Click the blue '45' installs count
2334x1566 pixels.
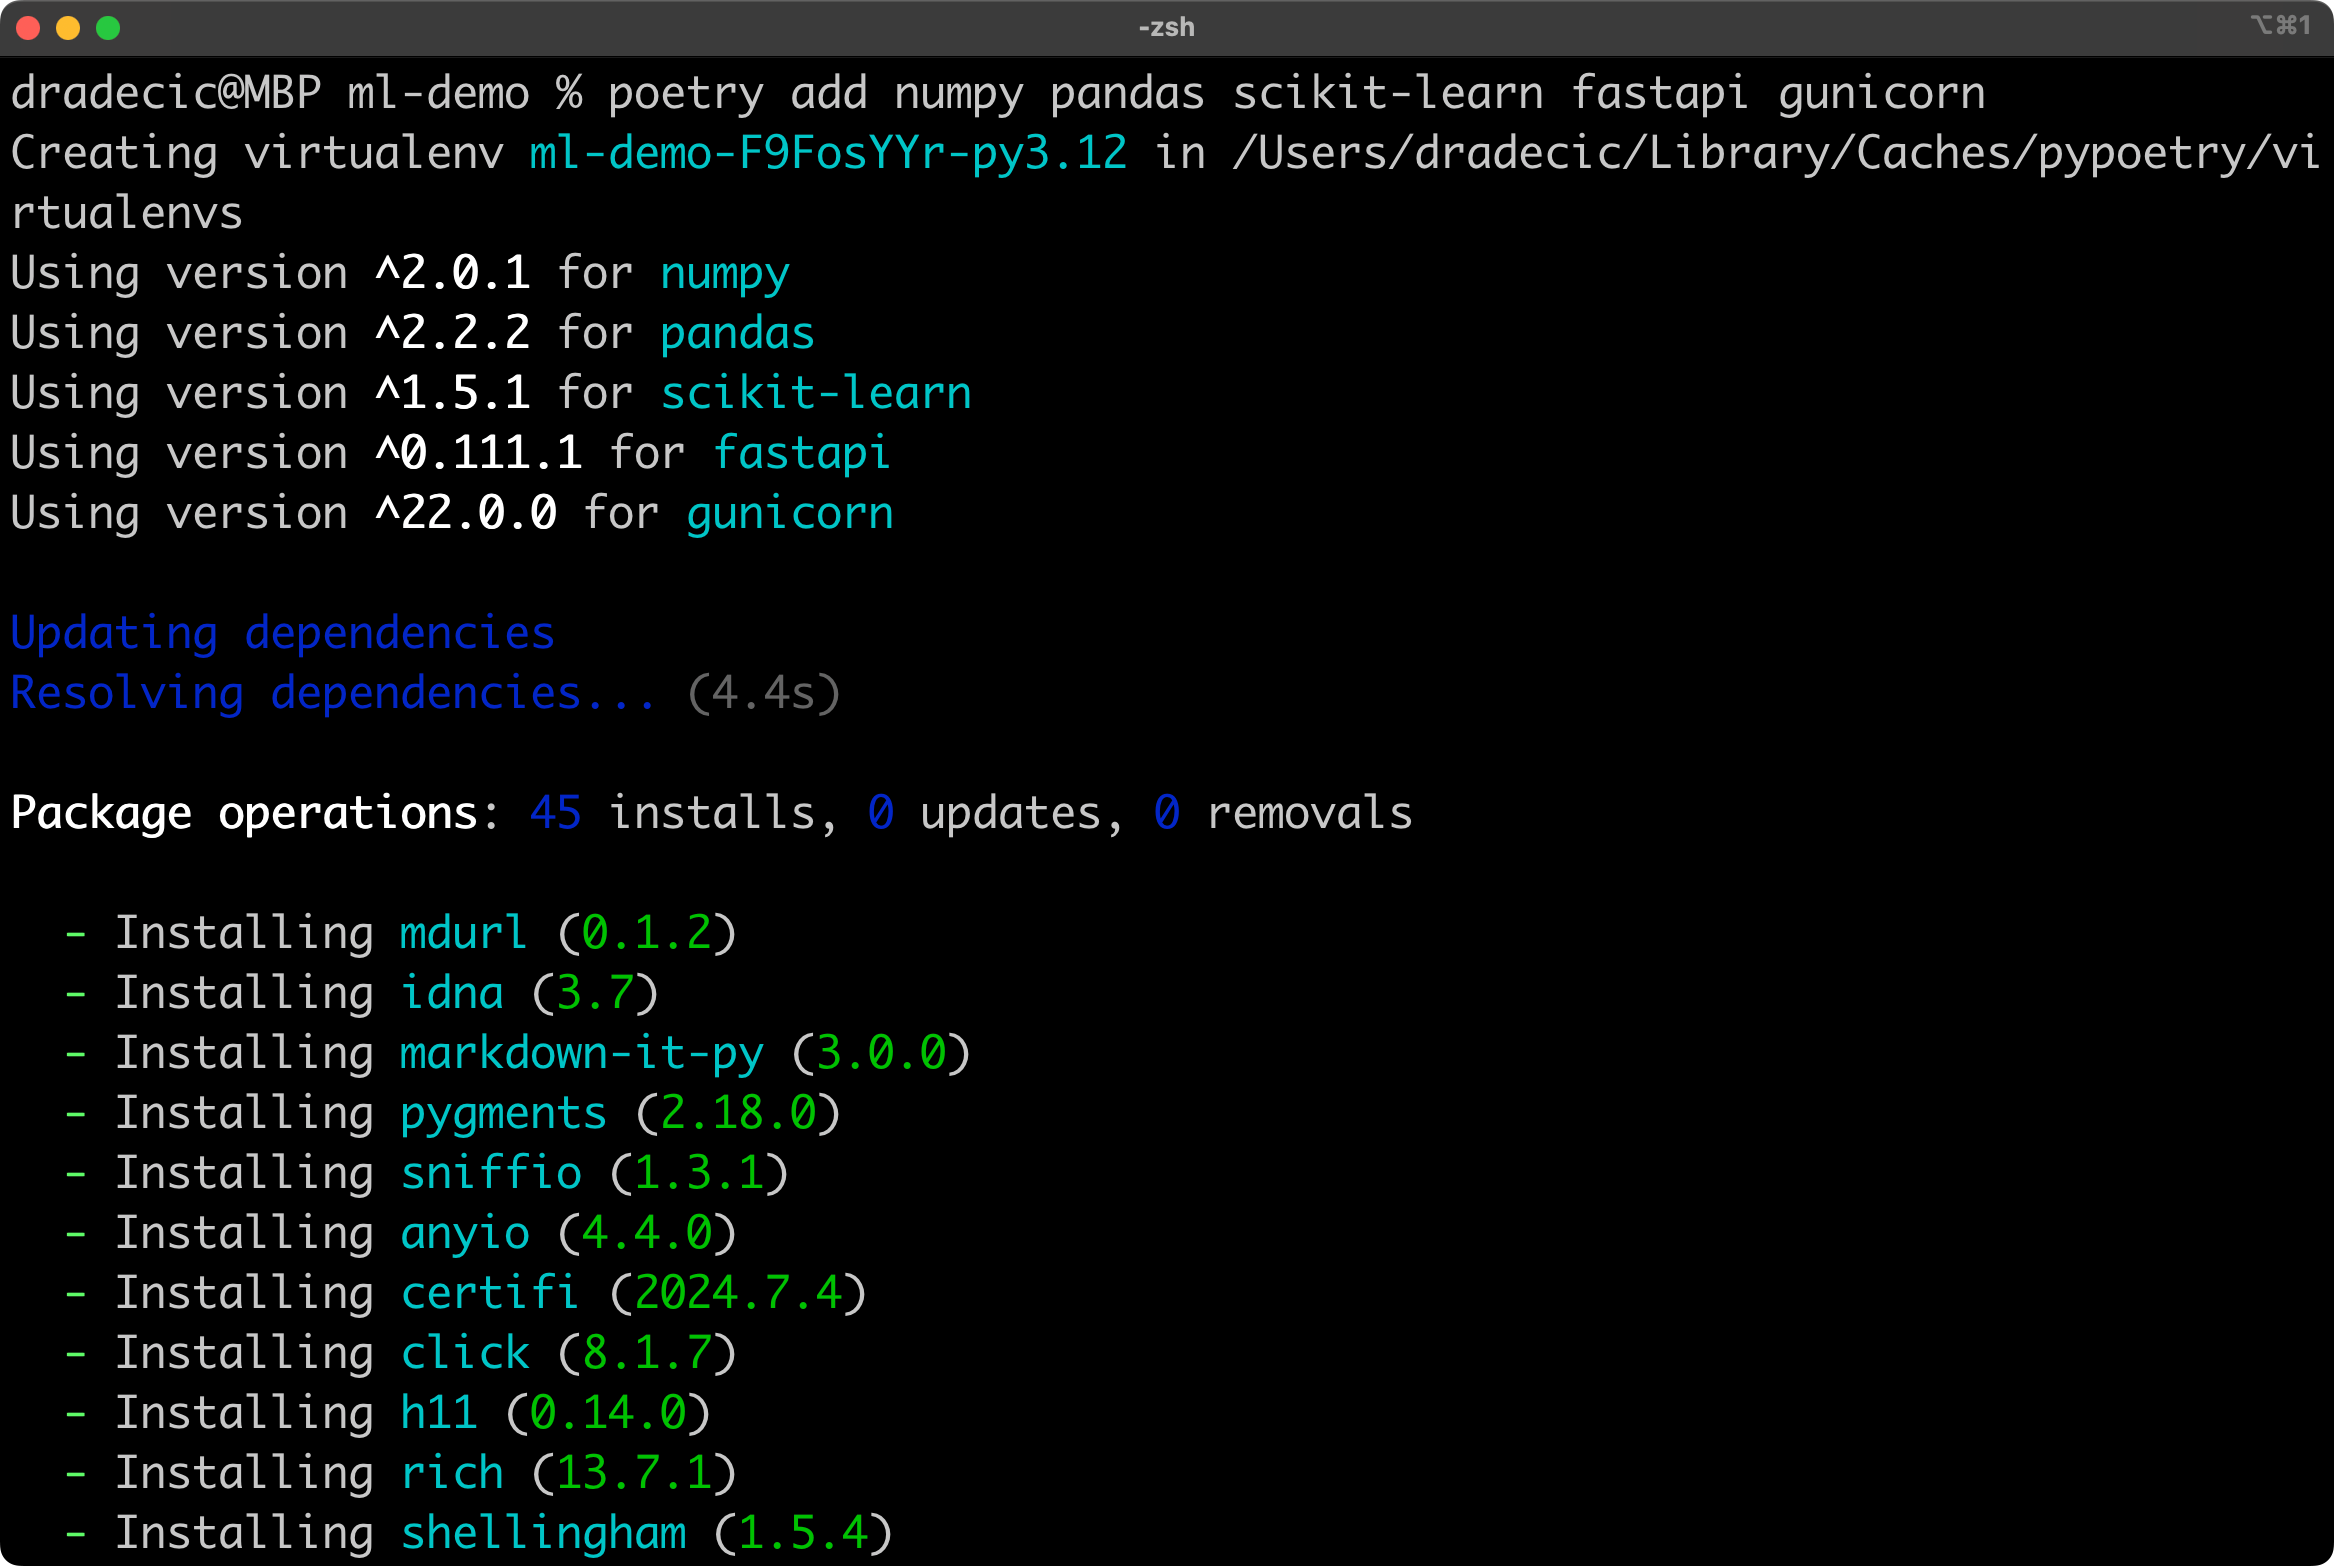[555, 813]
